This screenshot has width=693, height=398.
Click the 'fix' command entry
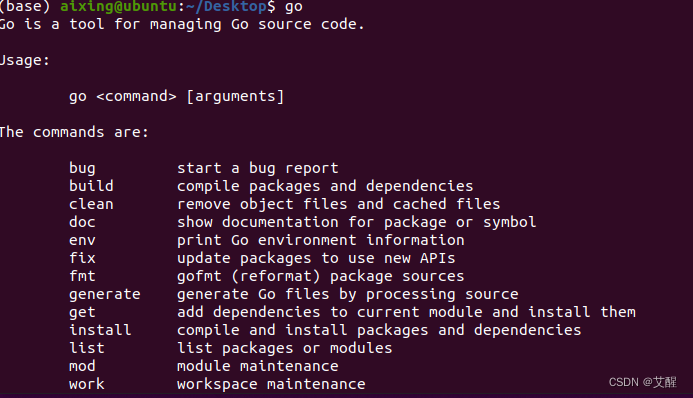pos(82,258)
